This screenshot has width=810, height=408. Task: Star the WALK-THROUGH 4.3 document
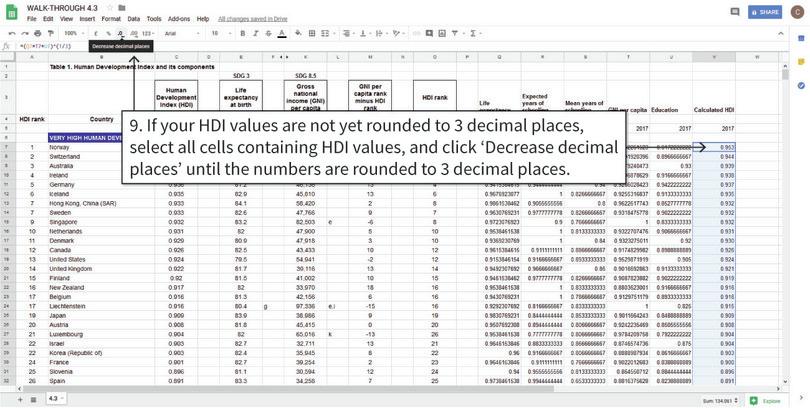[x=110, y=8]
